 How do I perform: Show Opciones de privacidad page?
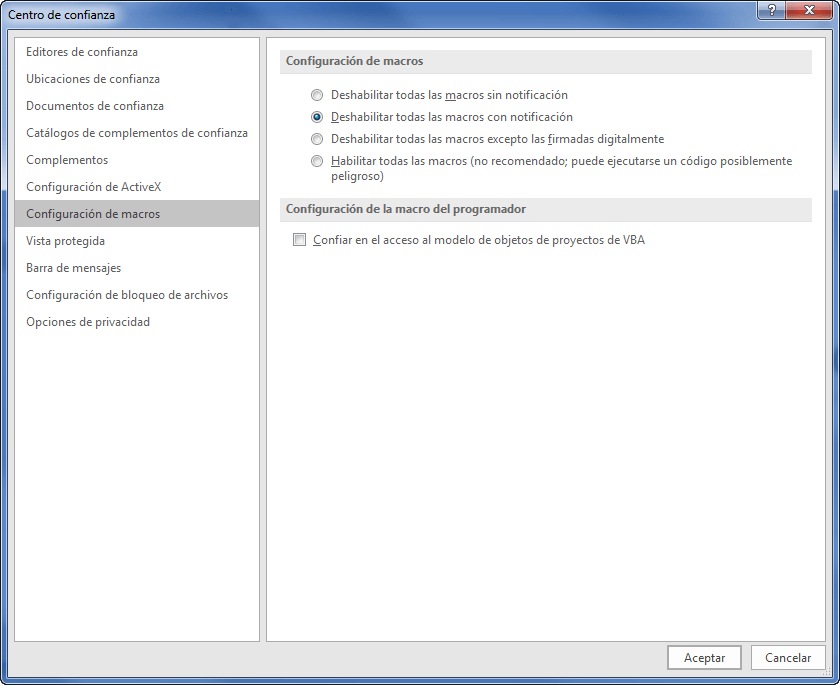(88, 322)
